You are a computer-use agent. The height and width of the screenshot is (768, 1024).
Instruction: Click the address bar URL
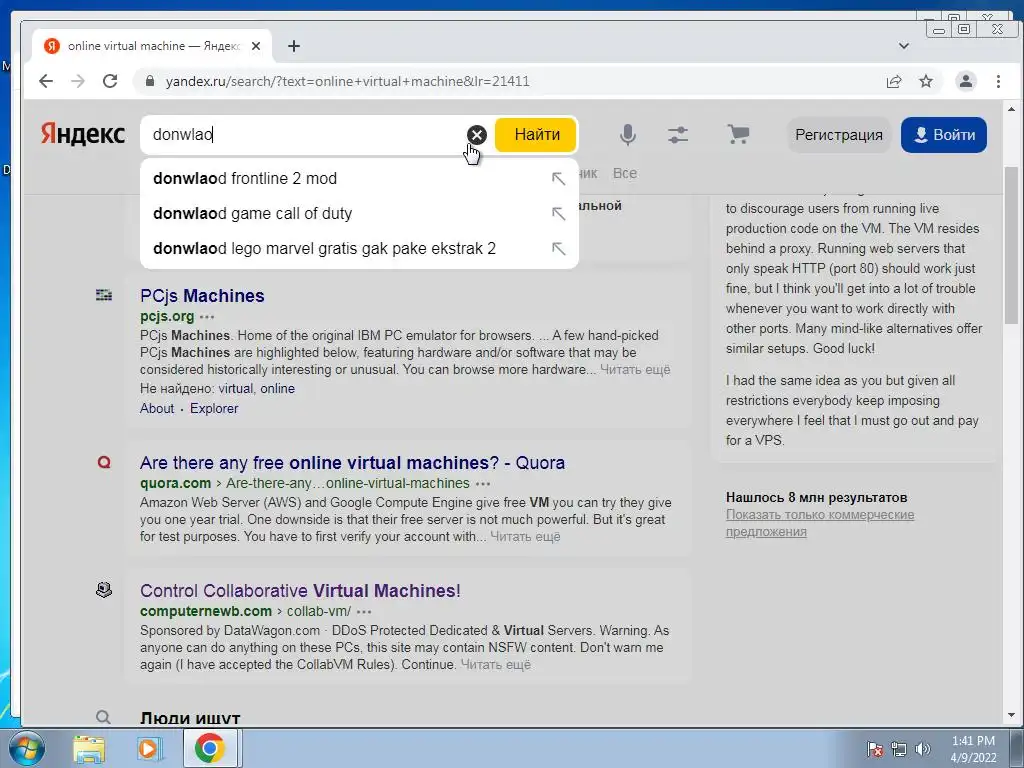(x=347, y=82)
